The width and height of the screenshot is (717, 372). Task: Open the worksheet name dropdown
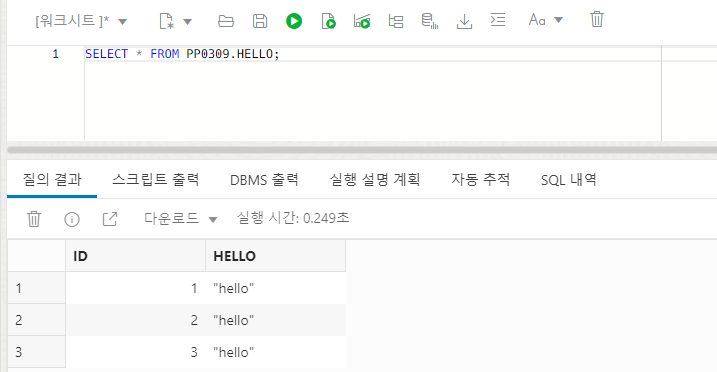click(x=81, y=21)
